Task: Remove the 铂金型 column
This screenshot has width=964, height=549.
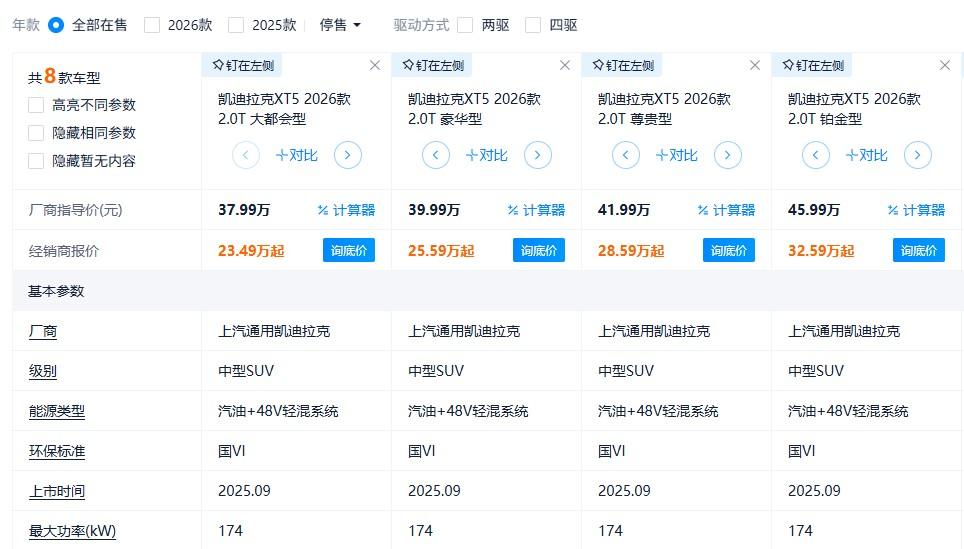Action: (x=945, y=65)
